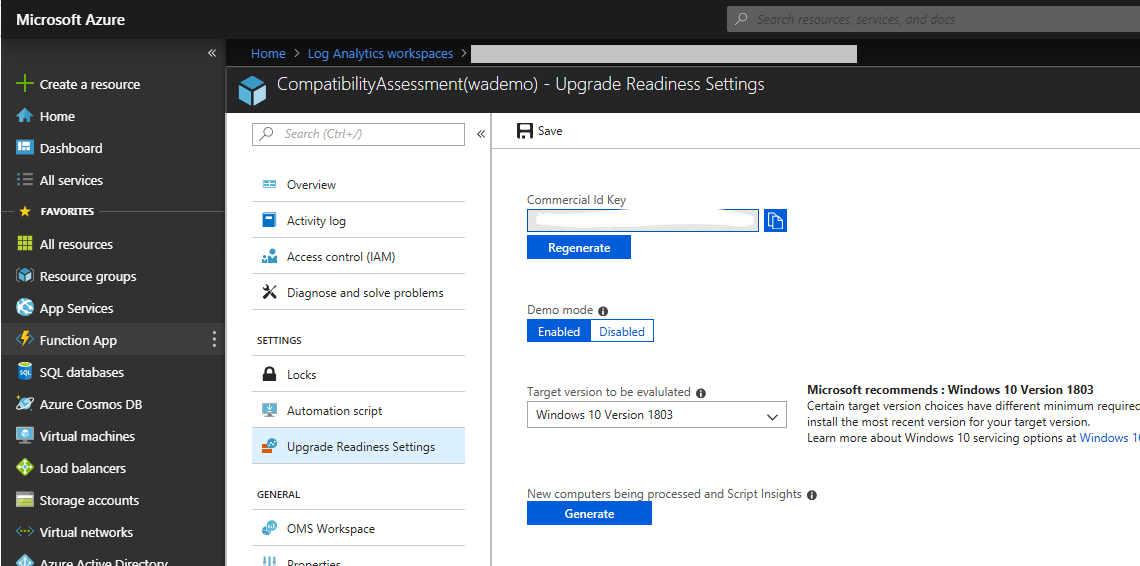
Task: Click the Generate button
Action: 589,513
